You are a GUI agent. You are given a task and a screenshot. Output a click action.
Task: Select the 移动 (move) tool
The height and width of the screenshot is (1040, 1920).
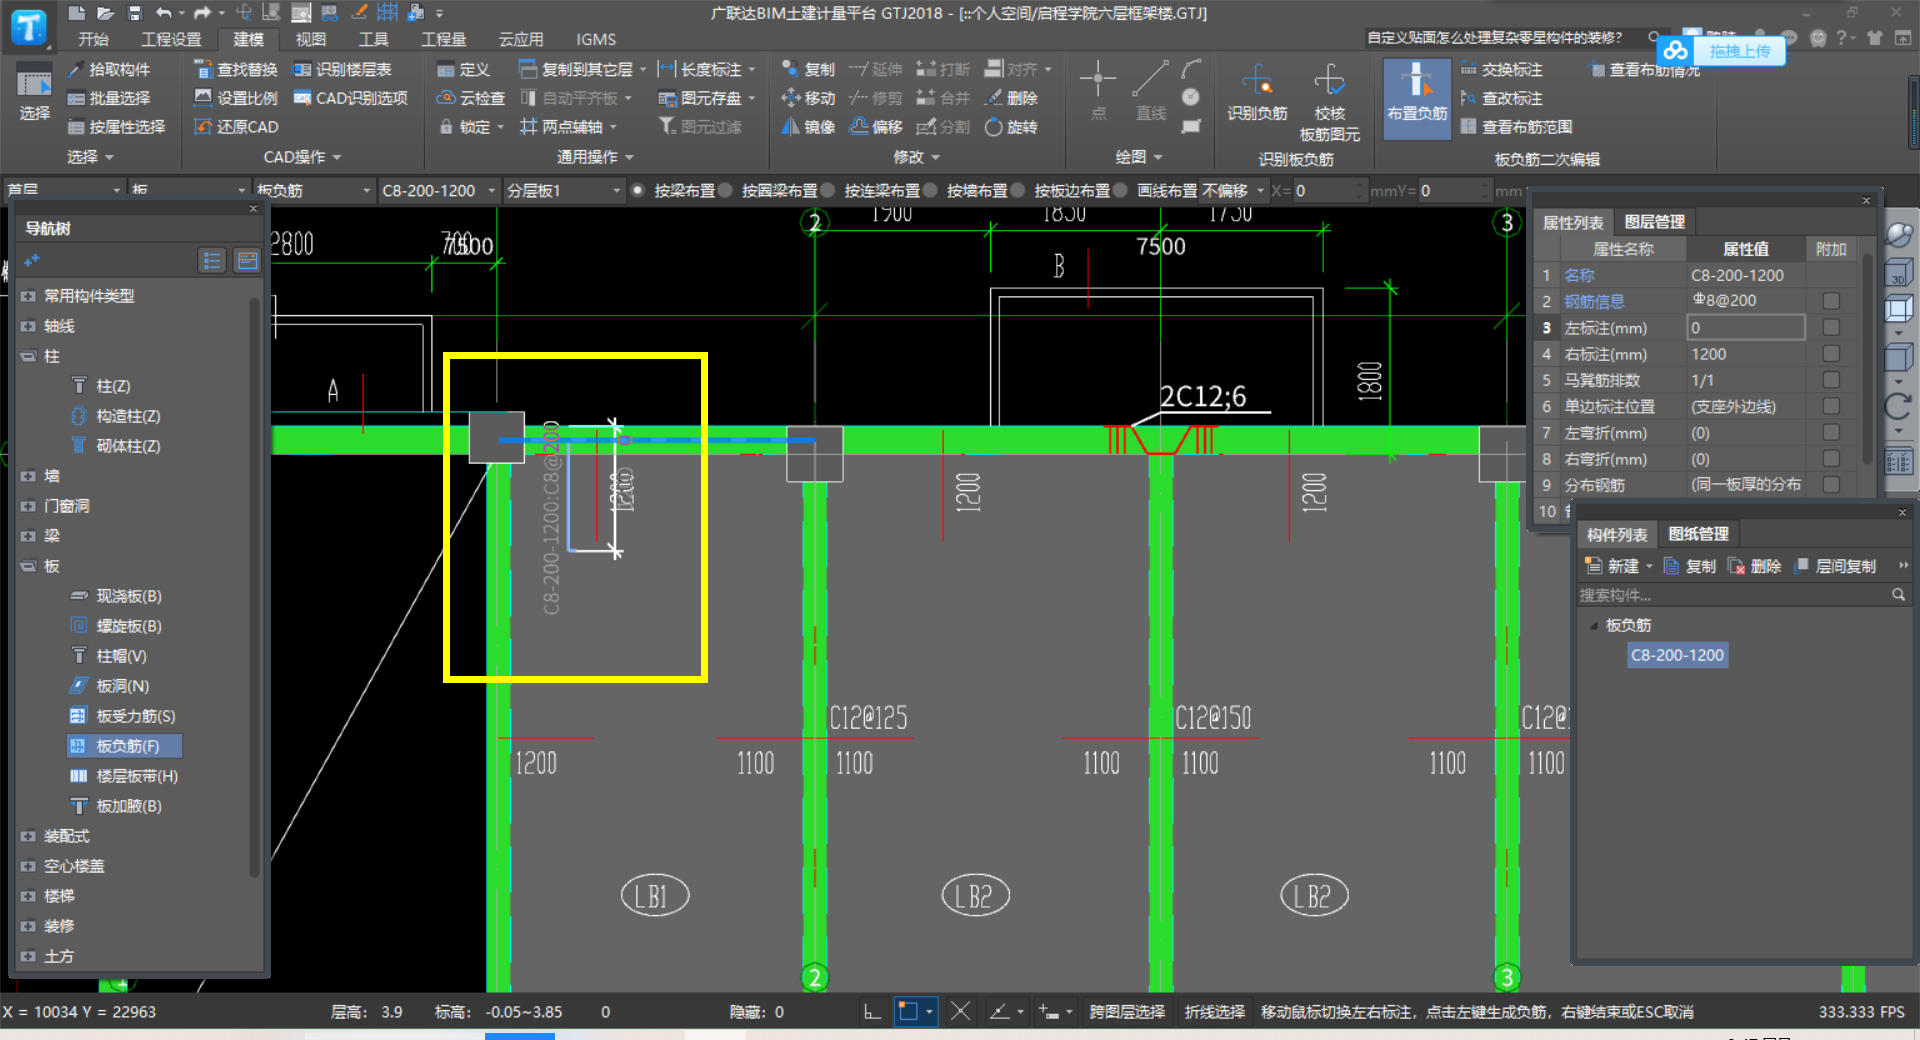(808, 98)
